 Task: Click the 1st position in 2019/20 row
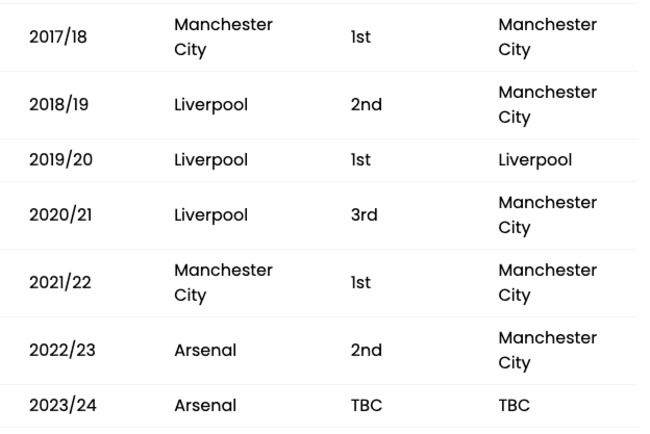coord(360,160)
